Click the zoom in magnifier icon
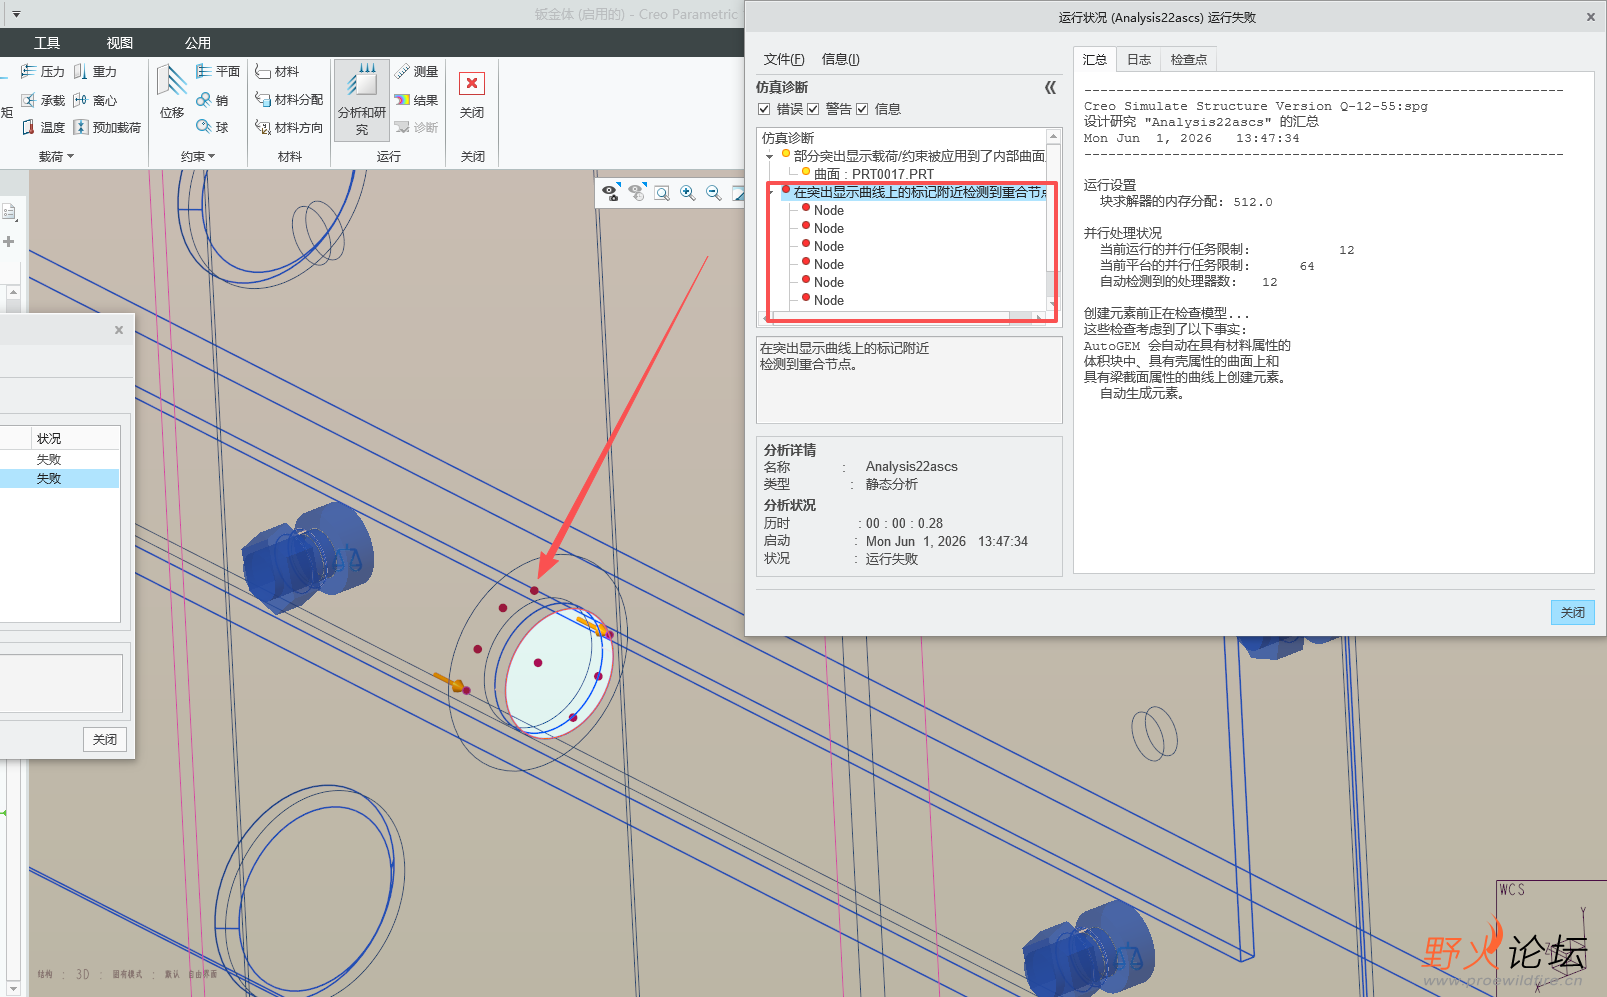 point(688,193)
